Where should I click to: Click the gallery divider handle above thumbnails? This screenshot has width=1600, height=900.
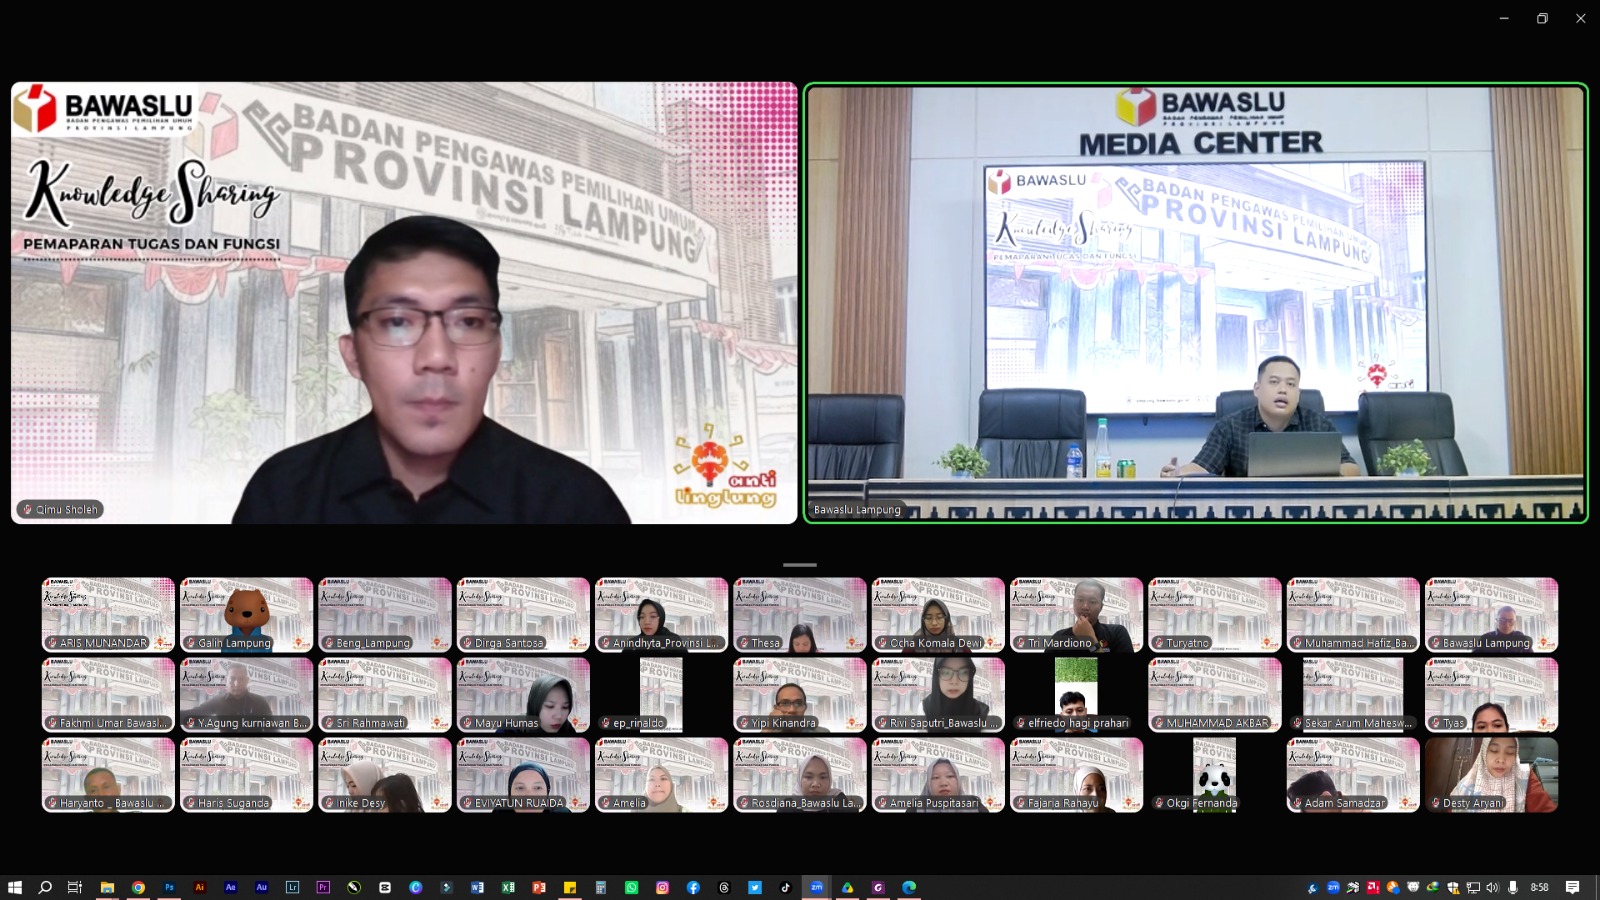click(799, 565)
